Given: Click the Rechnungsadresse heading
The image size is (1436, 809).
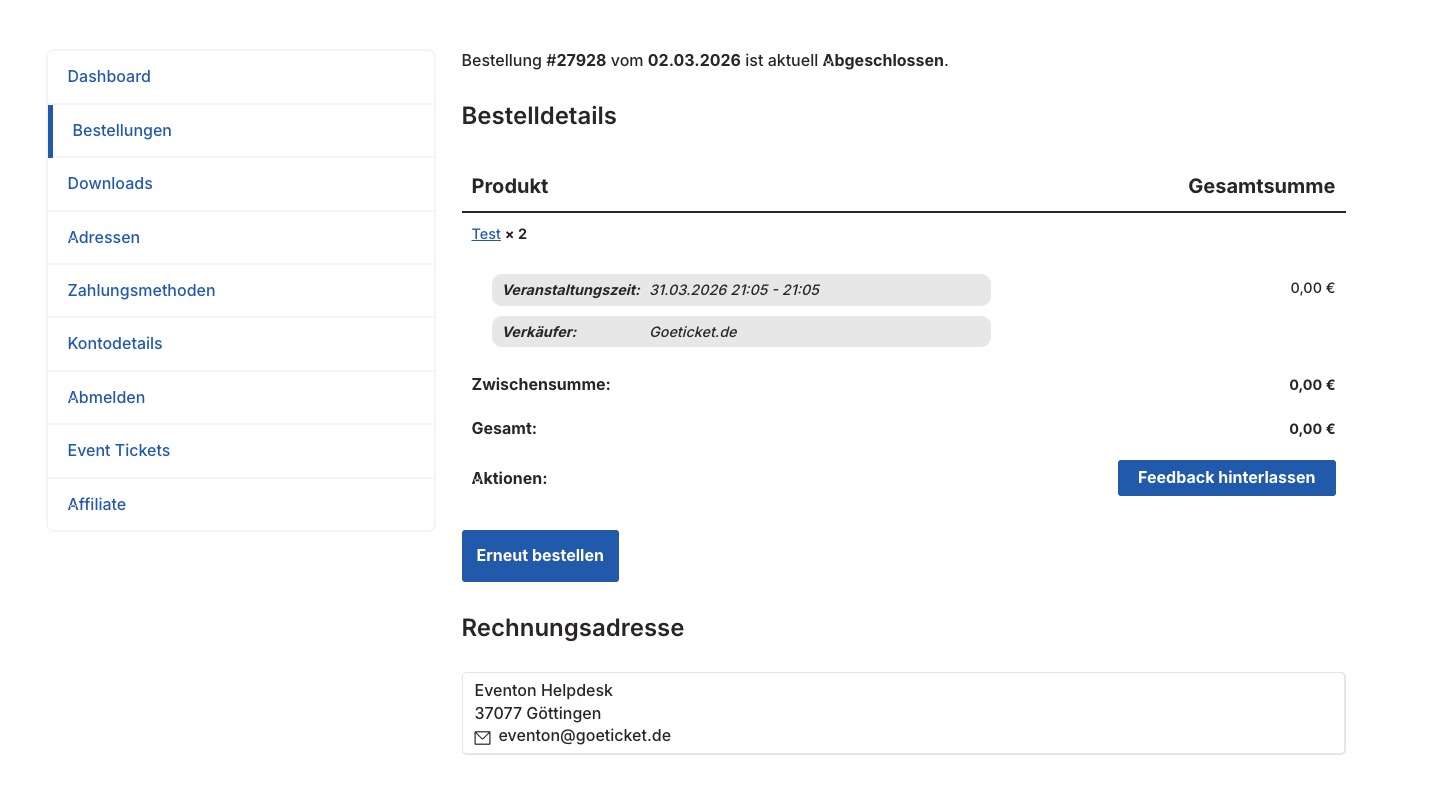Looking at the screenshot, I should (572, 628).
